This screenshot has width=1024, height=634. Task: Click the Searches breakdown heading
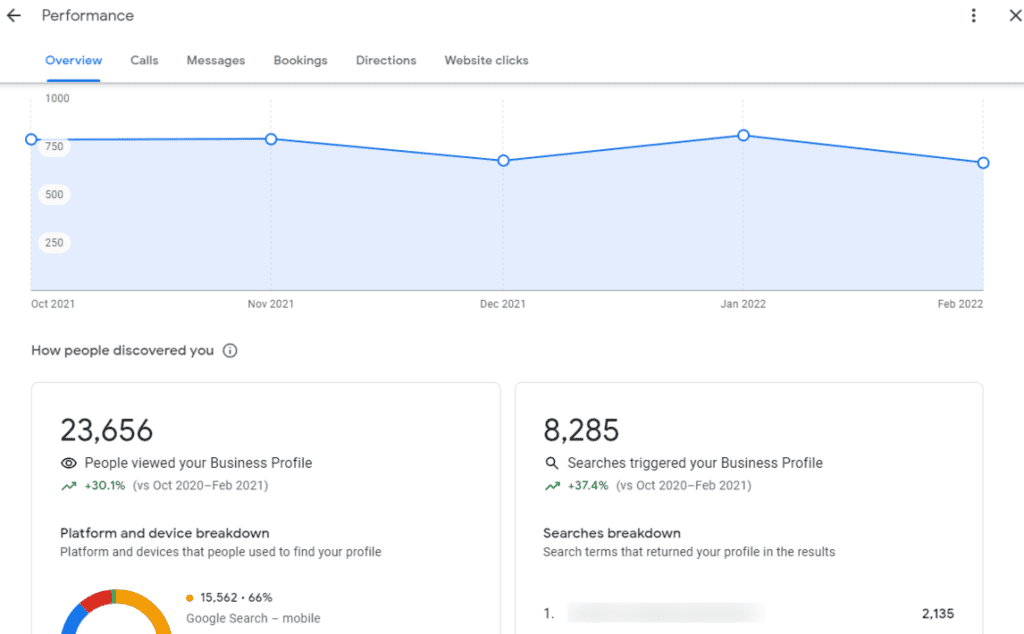point(612,533)
